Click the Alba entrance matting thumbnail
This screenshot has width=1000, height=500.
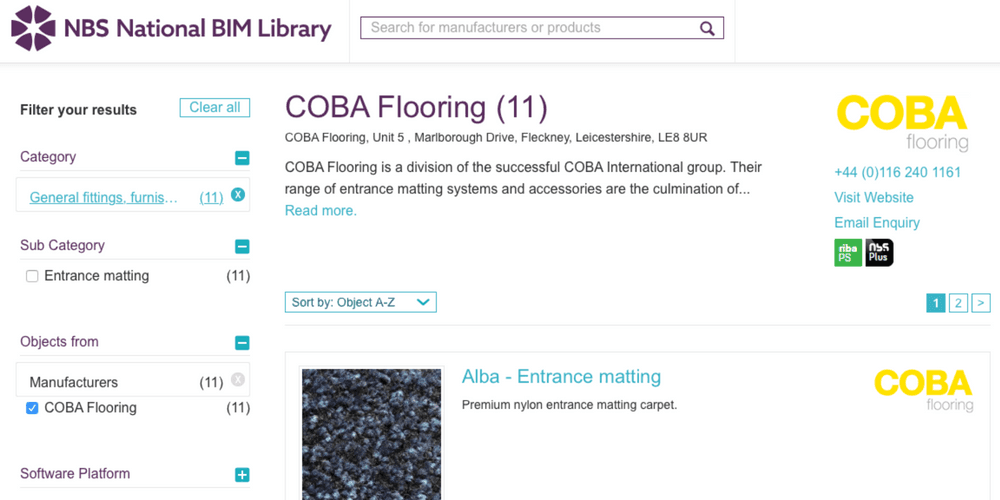tap(371, 434)
